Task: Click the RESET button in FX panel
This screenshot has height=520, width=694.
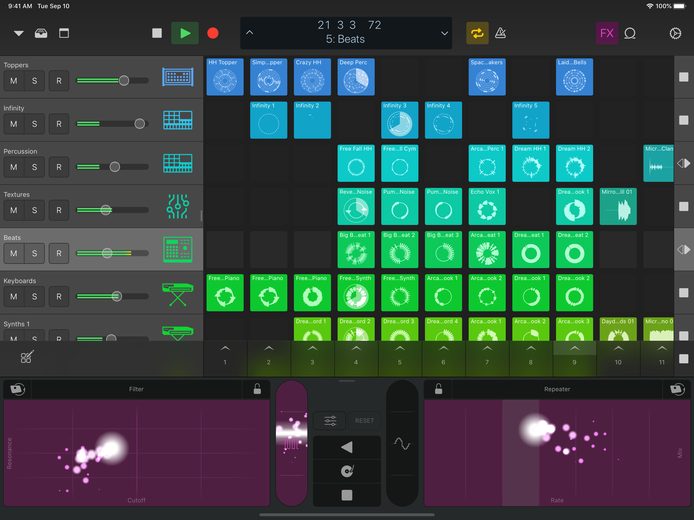Action: click(364, 420)
